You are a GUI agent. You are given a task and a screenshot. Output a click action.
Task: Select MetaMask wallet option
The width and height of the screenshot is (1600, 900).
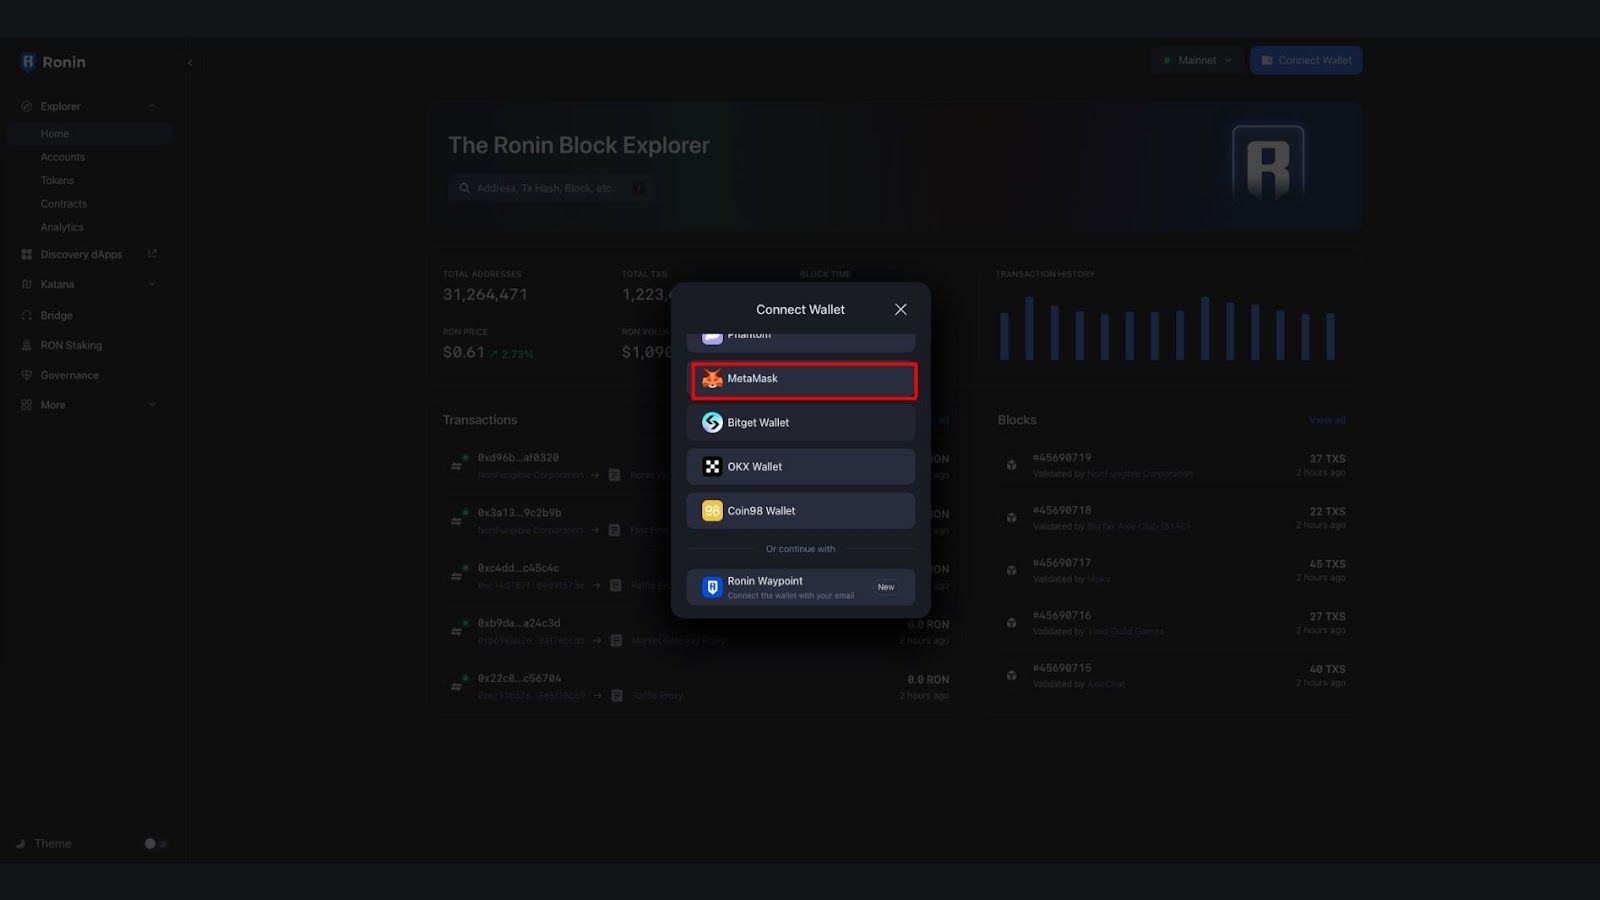803,380
